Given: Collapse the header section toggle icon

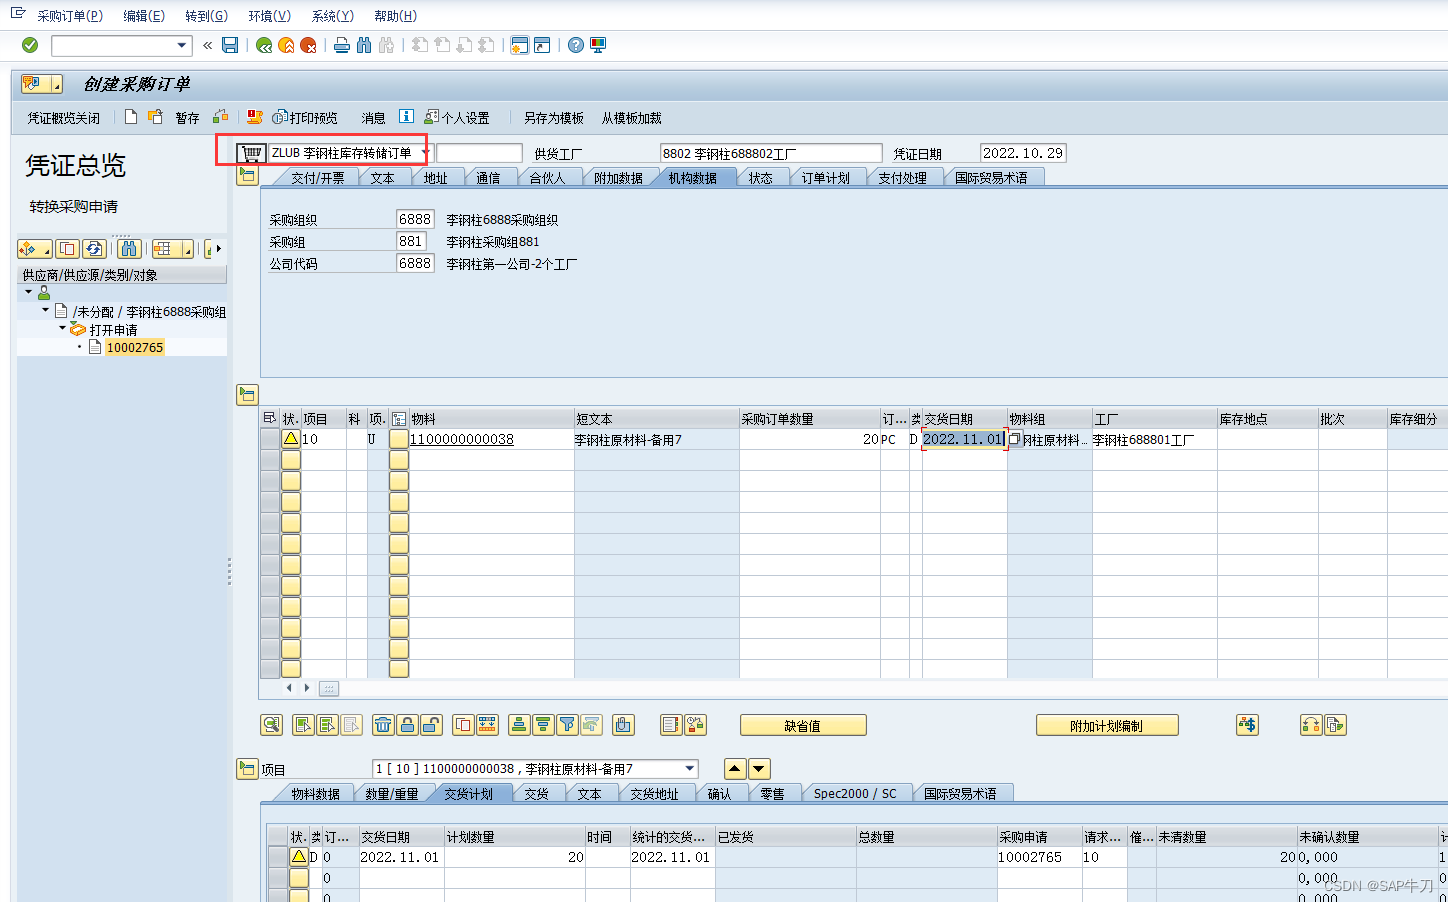Looking at the screenshot, I should tap(247, 175).
